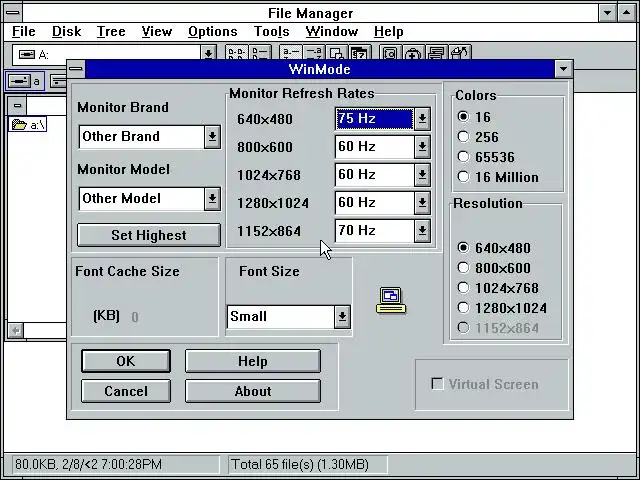Open the View menu
The image size is (640, 480).
click(157, 31)
